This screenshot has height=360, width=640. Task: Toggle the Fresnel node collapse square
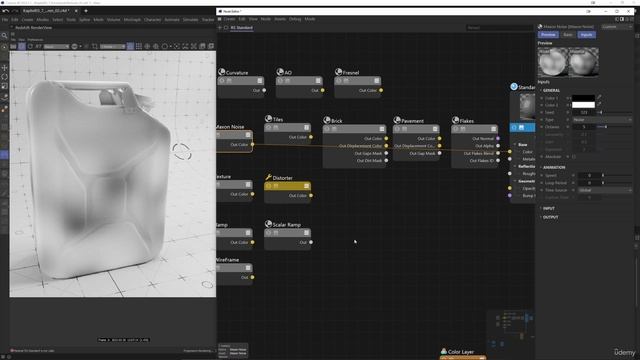[x=376, y=81]
